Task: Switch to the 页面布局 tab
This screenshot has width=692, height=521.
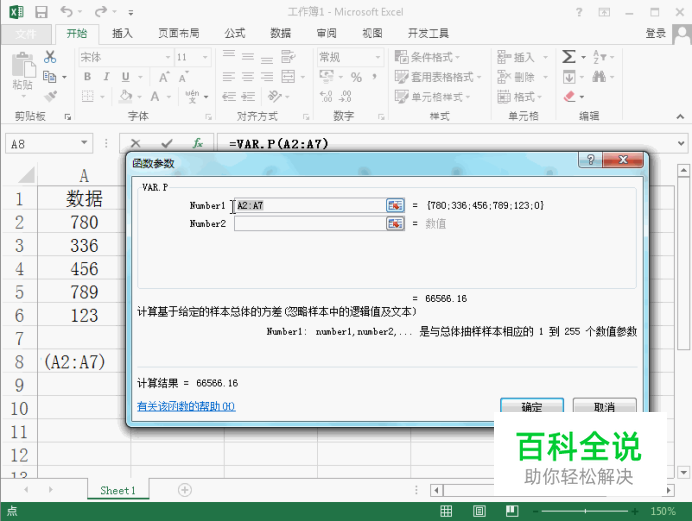Action: tap(179, 34)
